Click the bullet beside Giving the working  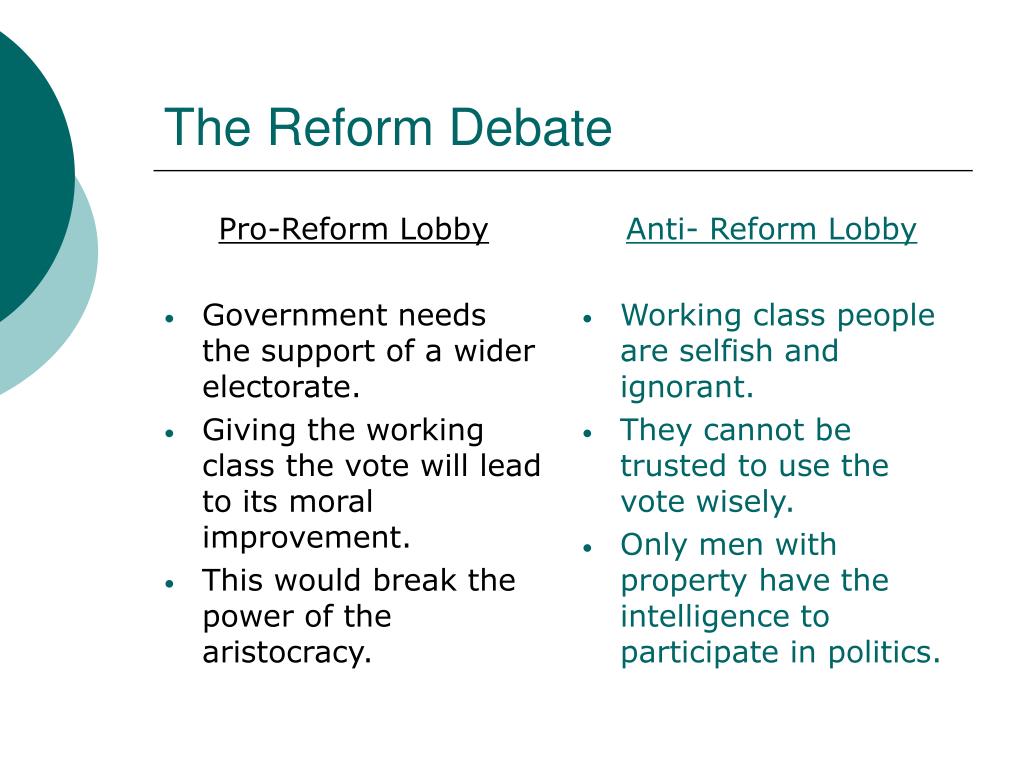pos(170,433)
